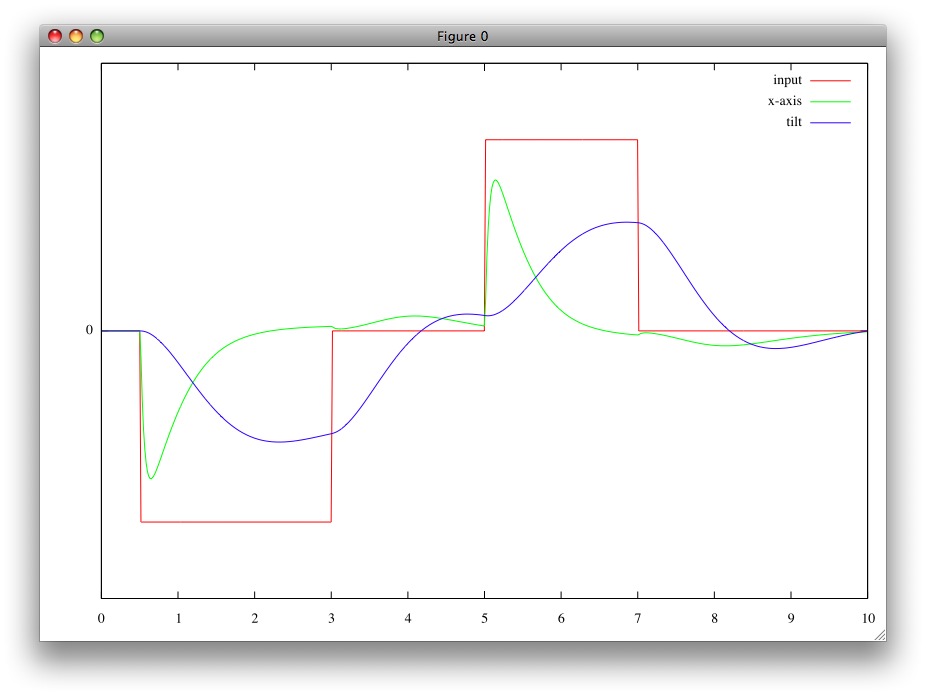
Task: Zoom the window with the green button
Action: pos(97,36)
